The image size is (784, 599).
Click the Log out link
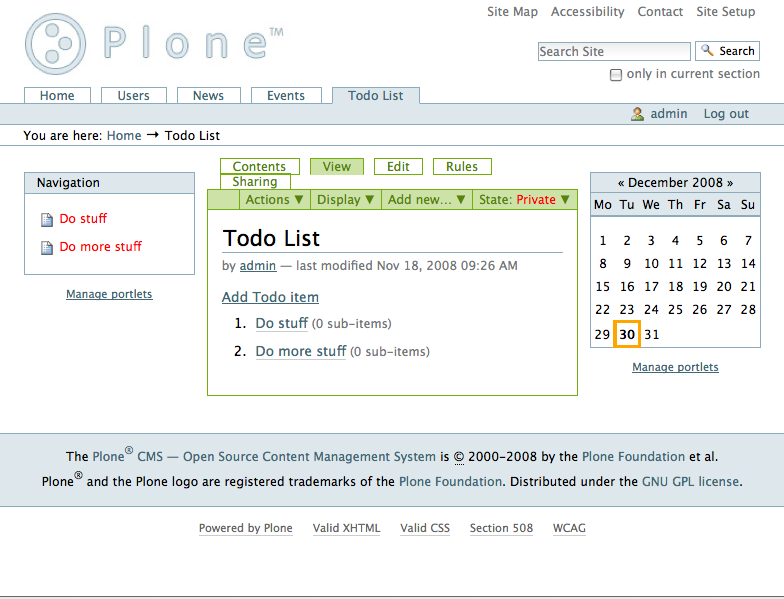[x=726, y=114]
